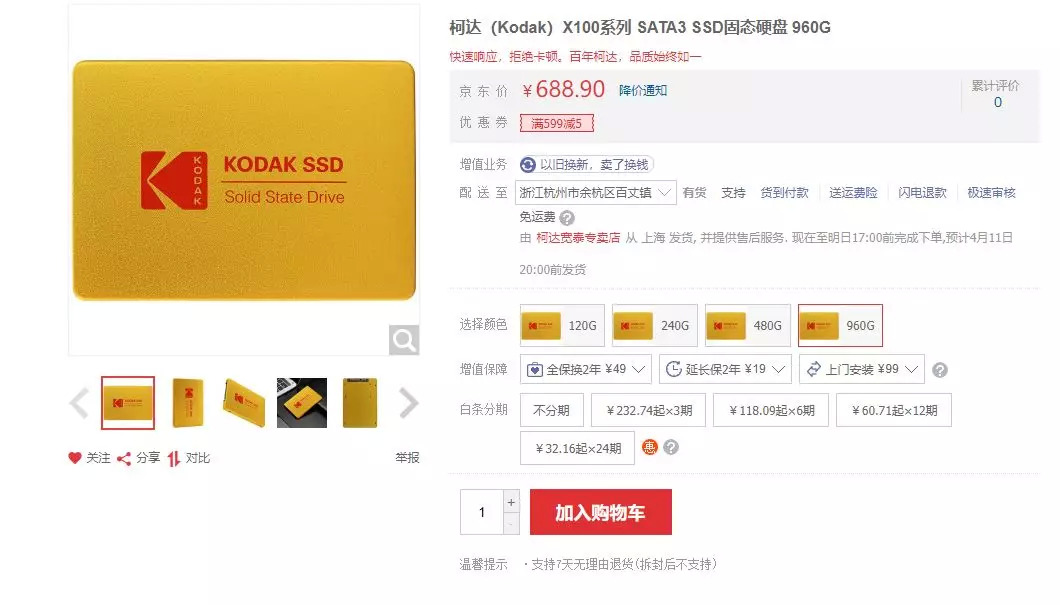
Task: Increase quantity with the plus stepper
Action: coord(511,502)
